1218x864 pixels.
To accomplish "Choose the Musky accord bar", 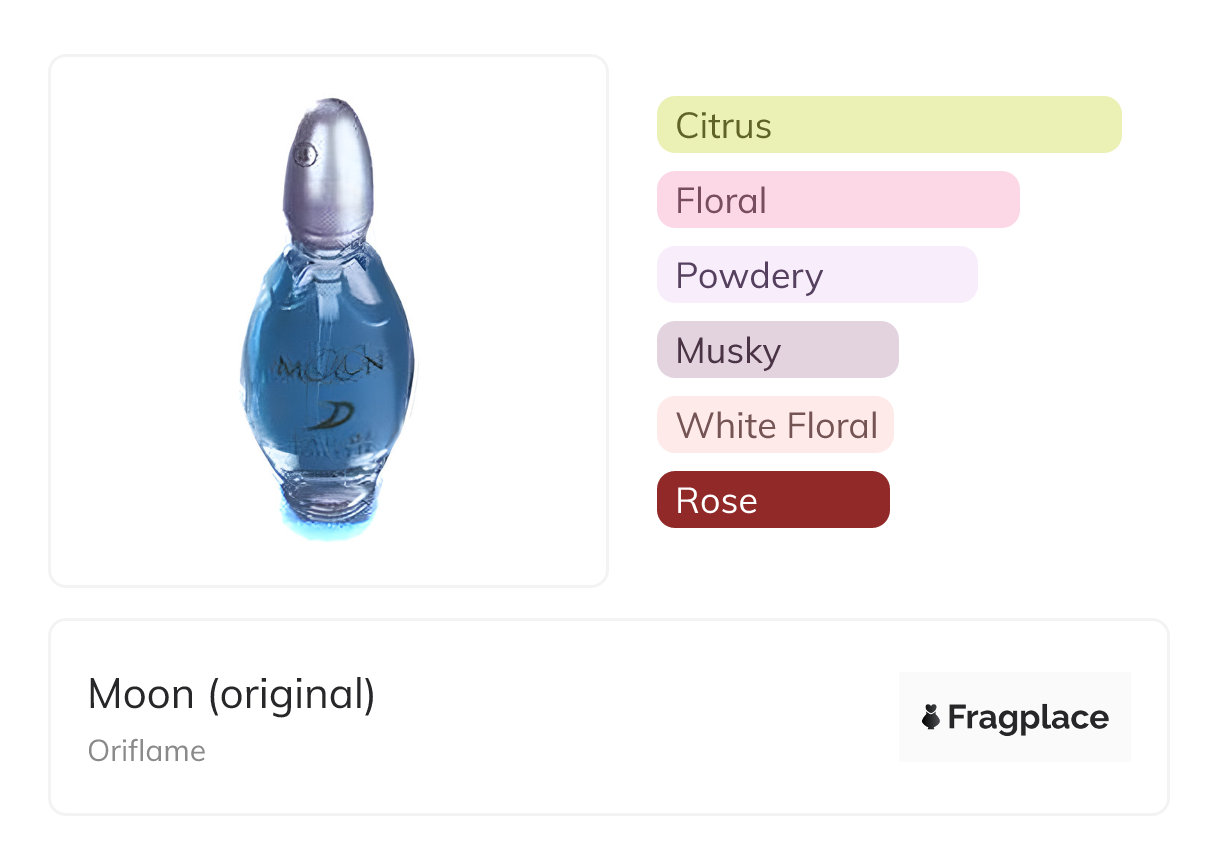I will [777, 350].
